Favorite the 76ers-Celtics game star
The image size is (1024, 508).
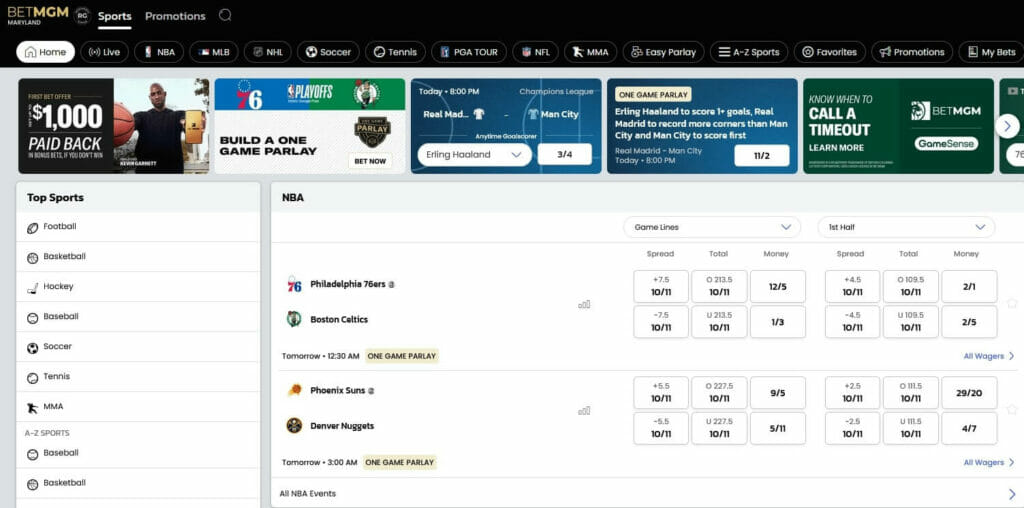click(x=1012, y=303)
